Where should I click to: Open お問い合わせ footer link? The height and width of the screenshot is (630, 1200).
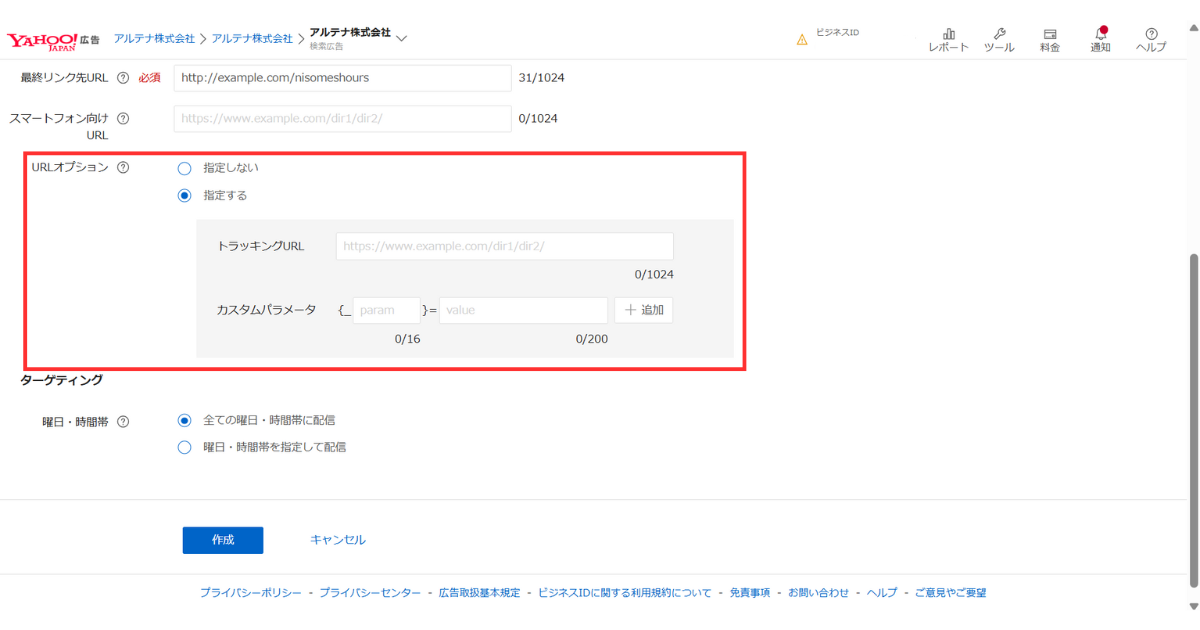[x=818, y=593]
